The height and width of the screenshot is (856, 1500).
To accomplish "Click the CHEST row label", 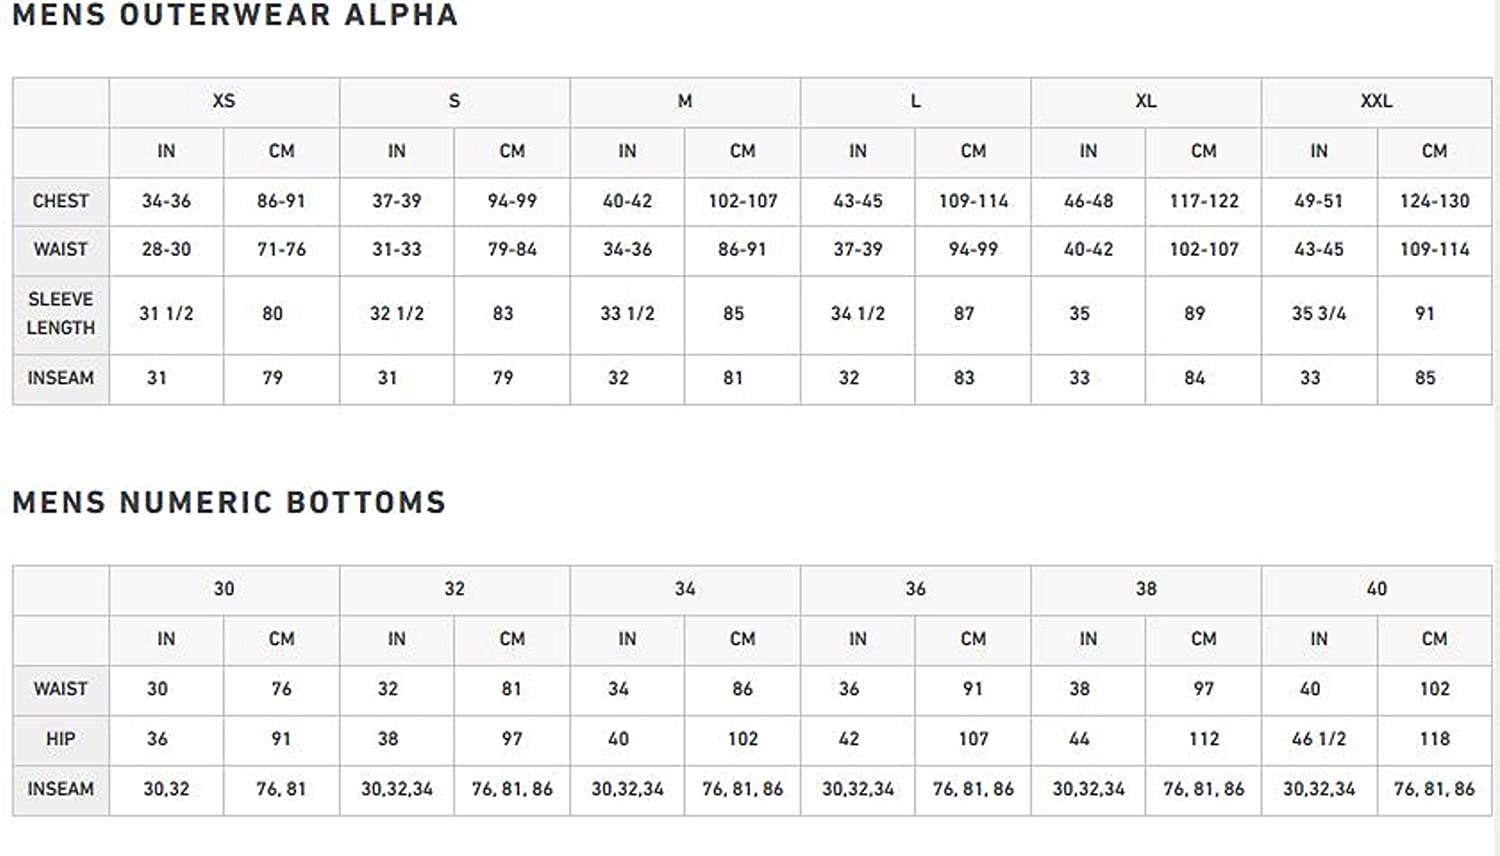I will [x=61, y=201].
